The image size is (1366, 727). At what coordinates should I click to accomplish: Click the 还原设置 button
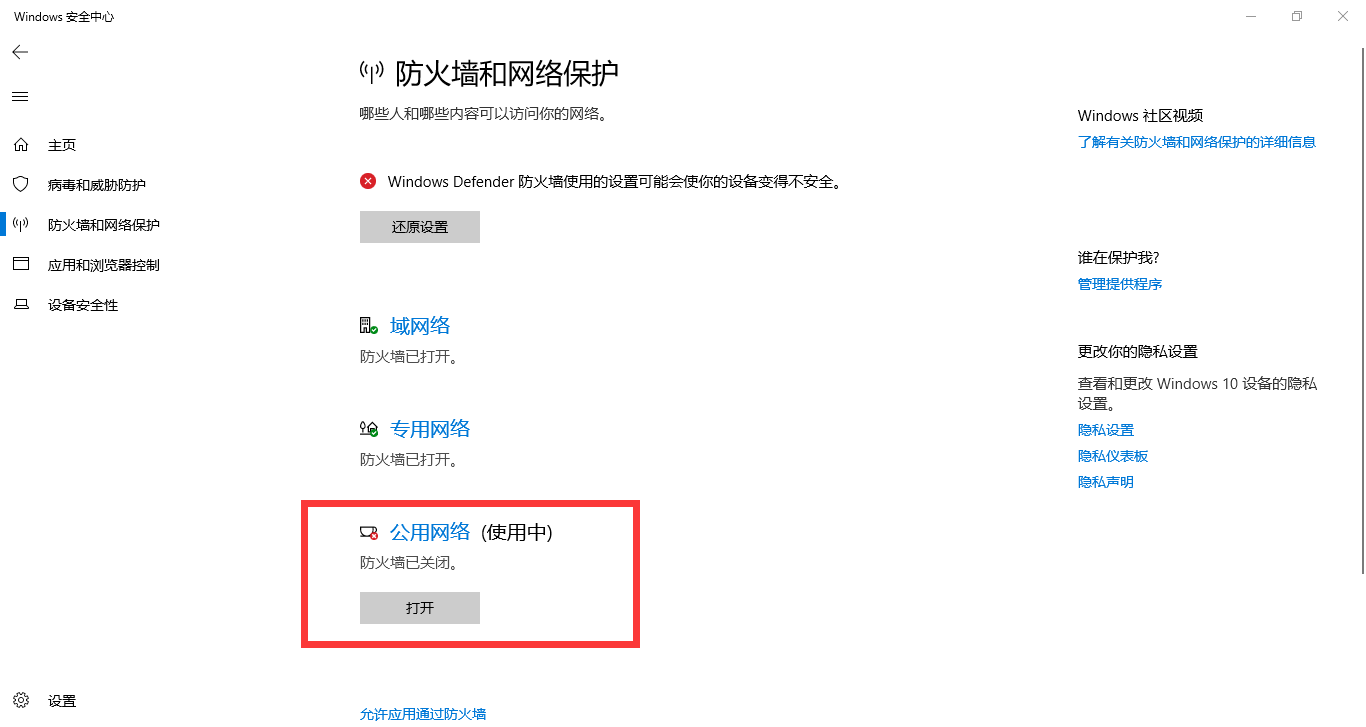pos(420,227)
